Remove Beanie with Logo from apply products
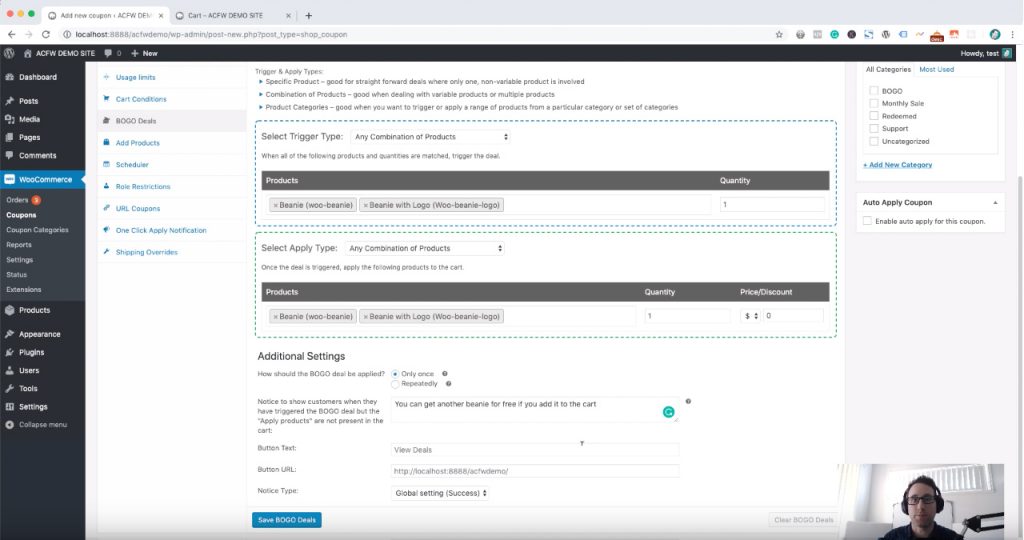 (366, 317)
